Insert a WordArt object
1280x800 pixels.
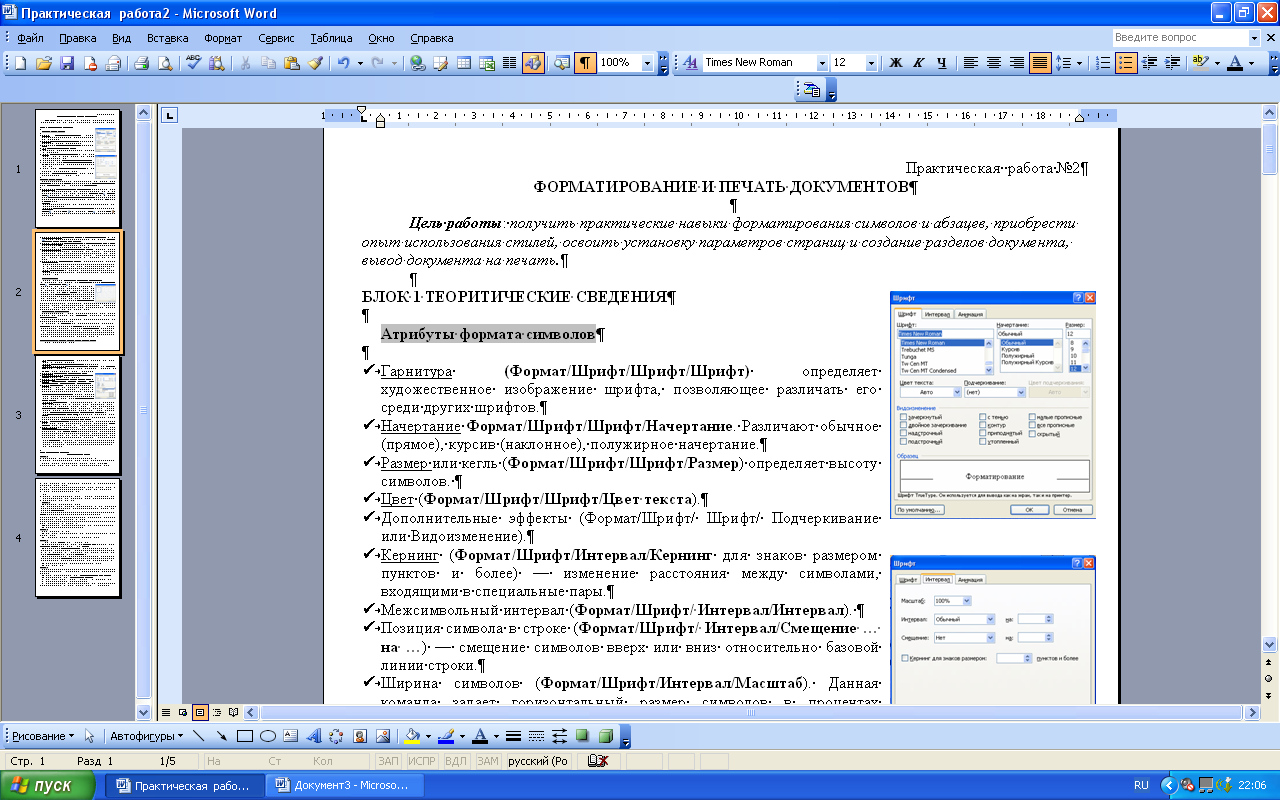[x=314, y=736]
